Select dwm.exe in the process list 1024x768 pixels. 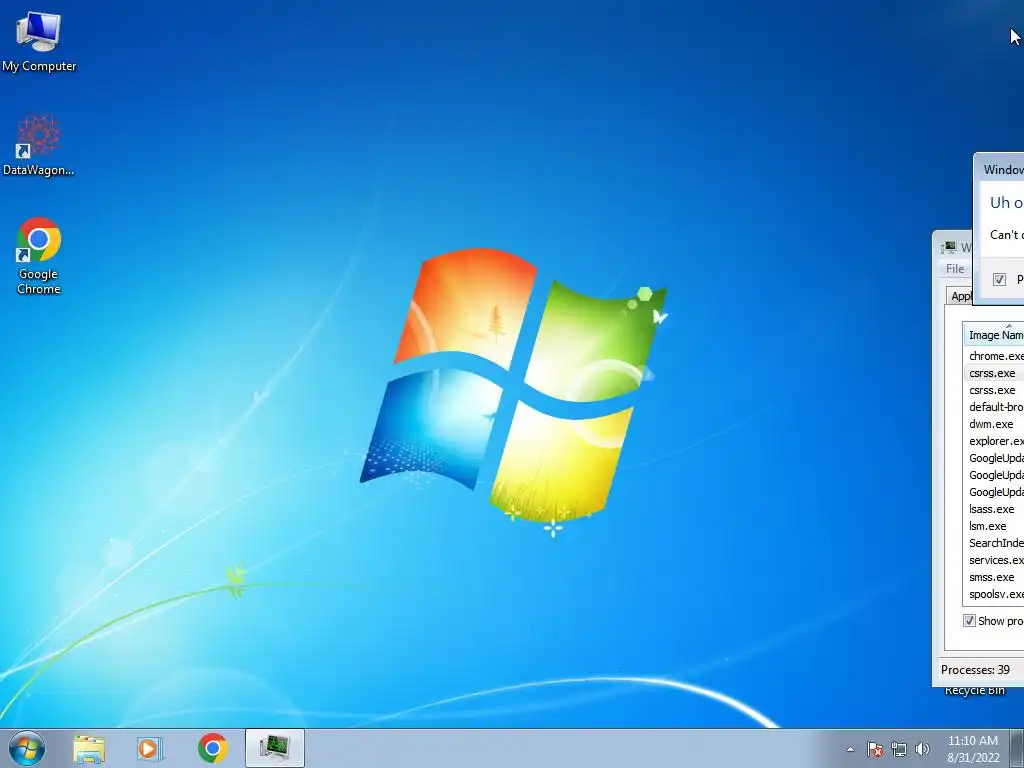pos(994,424)
